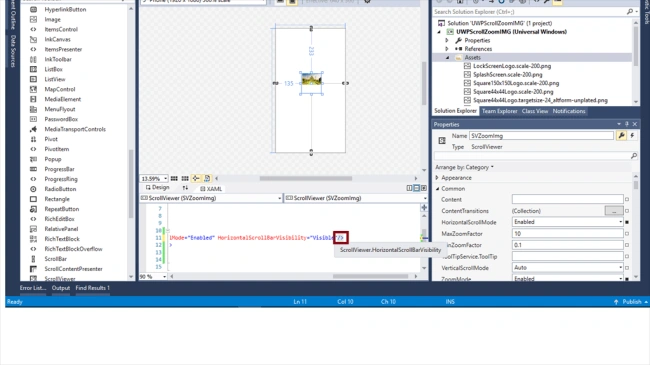Click the MaxZoomFactor value field

click(568, 234)
